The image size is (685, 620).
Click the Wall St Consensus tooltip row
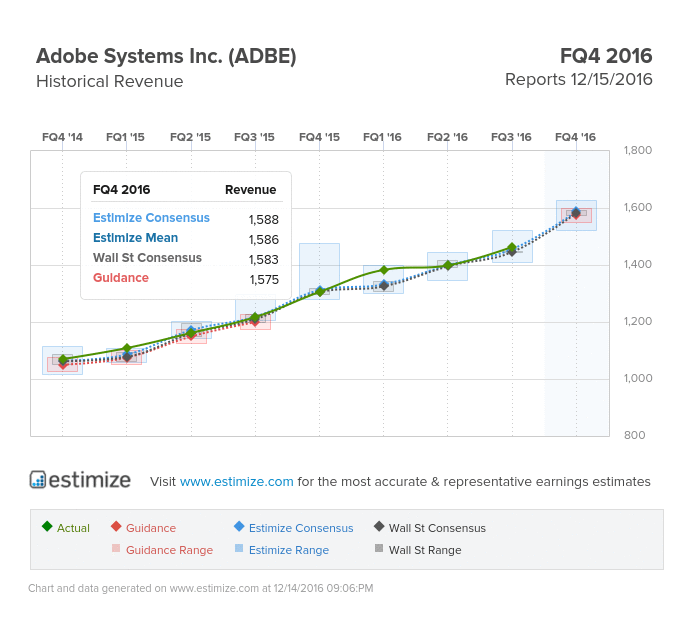pos(186,258)
